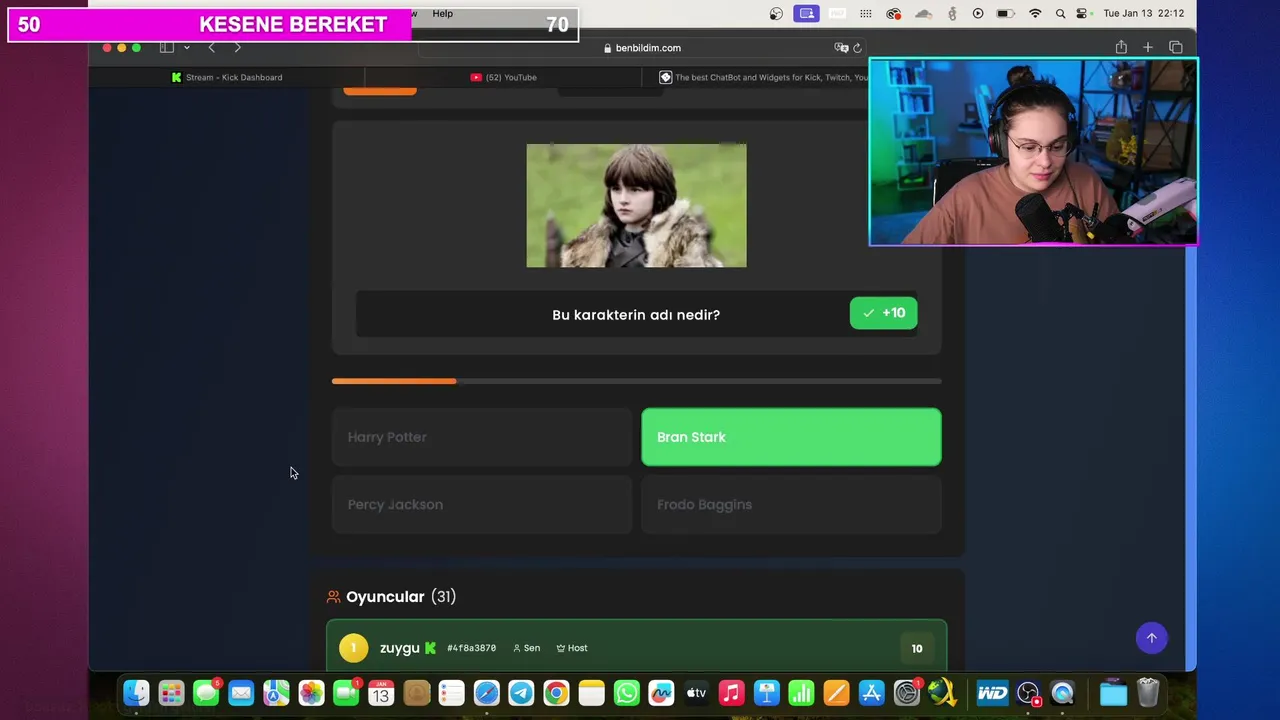Viewport: 1280px width, 720px height.
Task: Toggle the Safari sidebar icon
Action: pos(167,47)
